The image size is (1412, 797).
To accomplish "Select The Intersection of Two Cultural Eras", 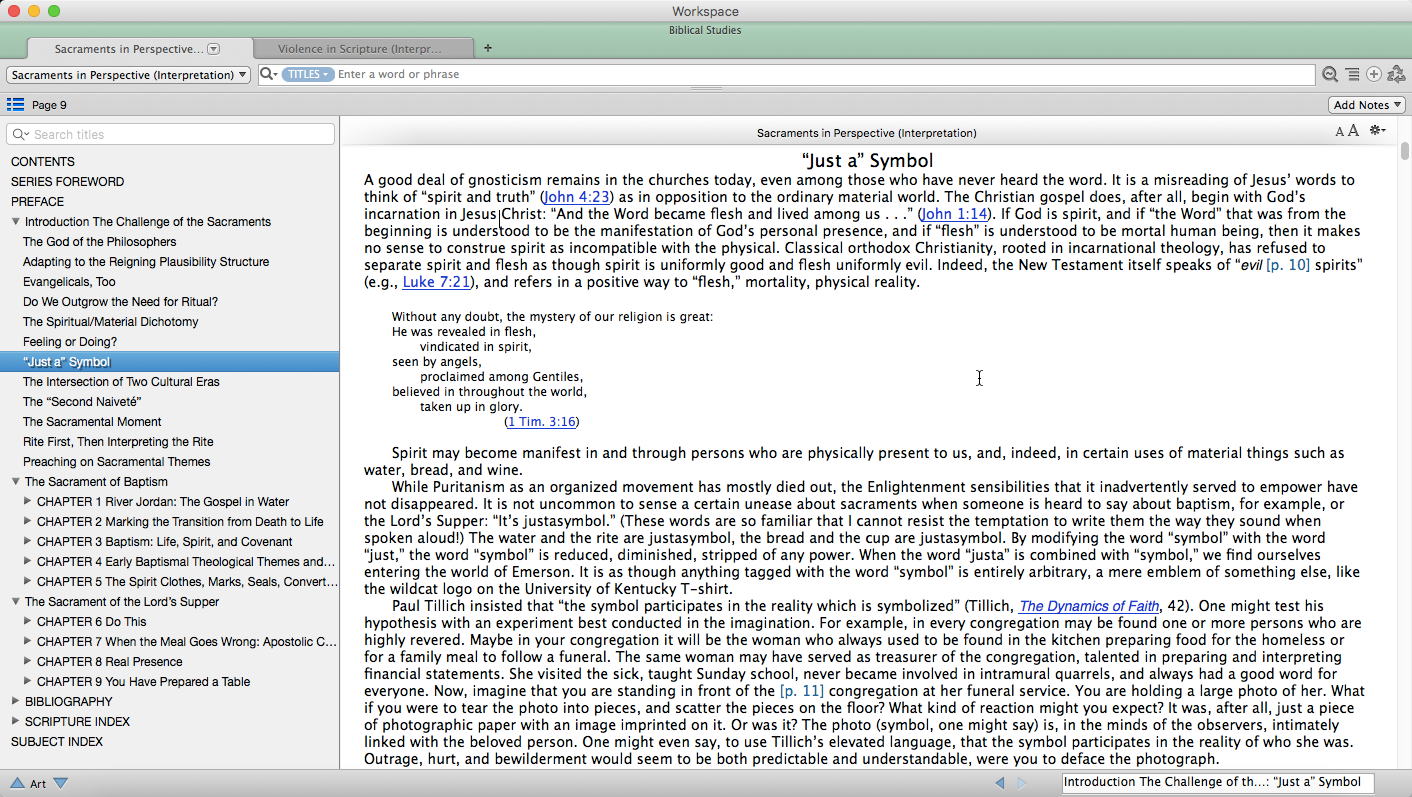I will (x=121, y=382).
